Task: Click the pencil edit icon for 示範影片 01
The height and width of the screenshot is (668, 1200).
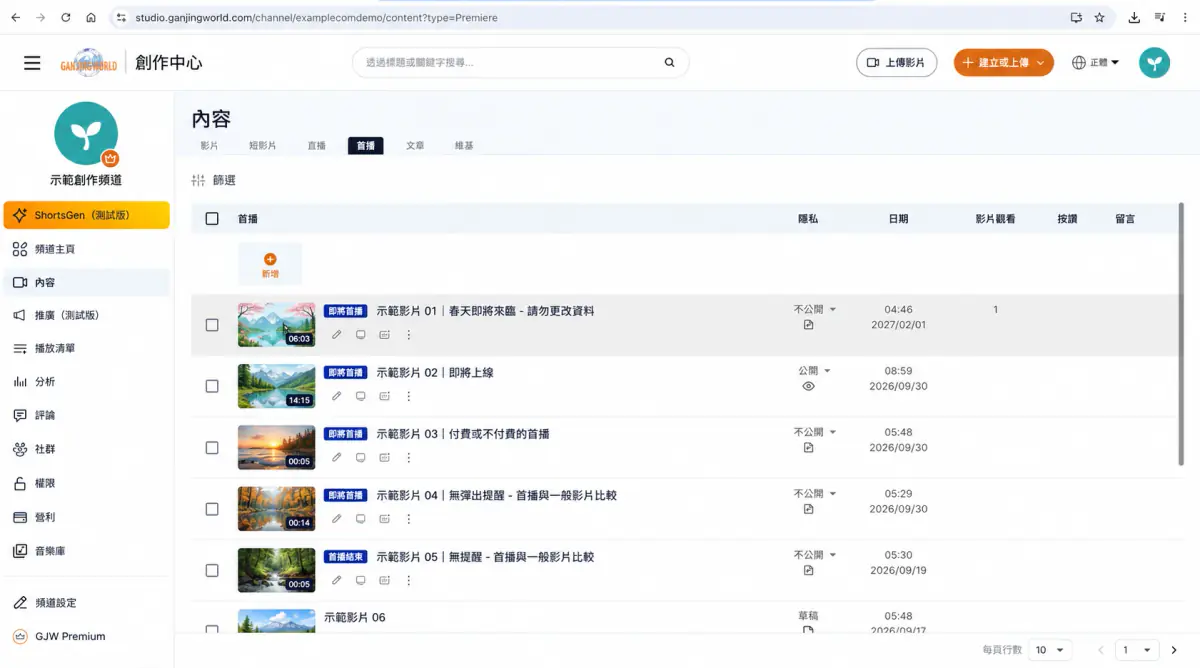Action: [337, 335]
